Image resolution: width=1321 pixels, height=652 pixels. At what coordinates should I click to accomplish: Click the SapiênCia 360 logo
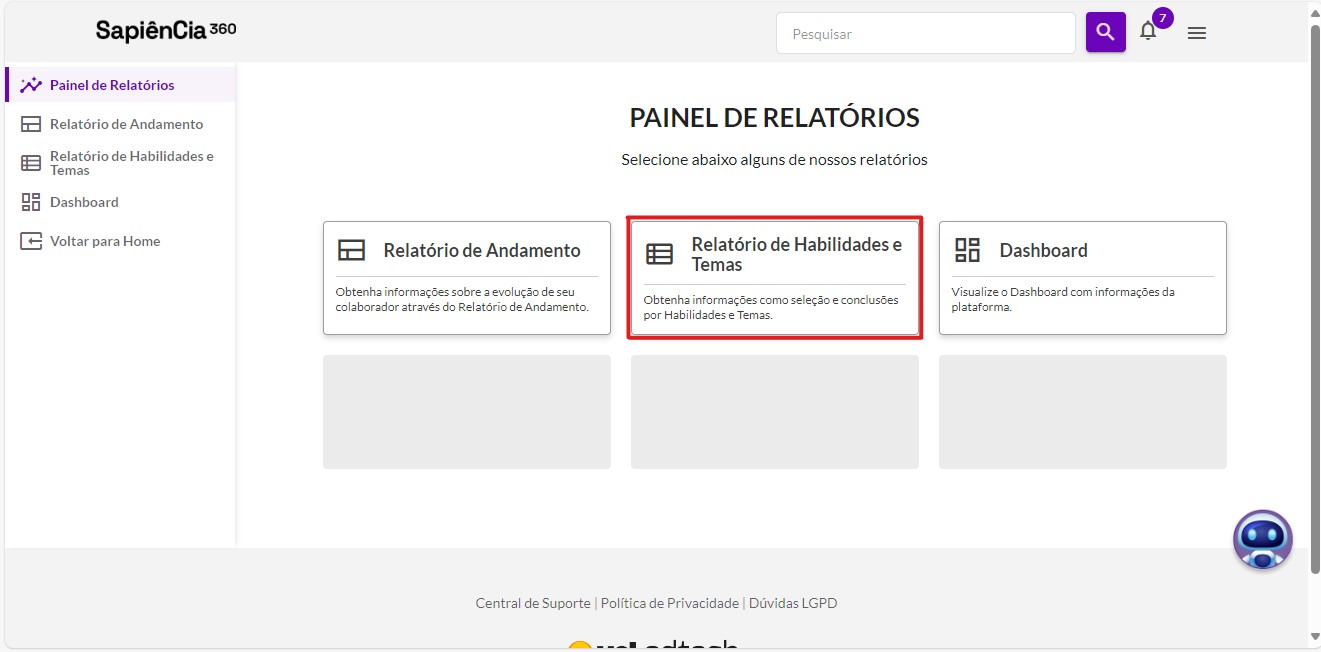(166, 30)
